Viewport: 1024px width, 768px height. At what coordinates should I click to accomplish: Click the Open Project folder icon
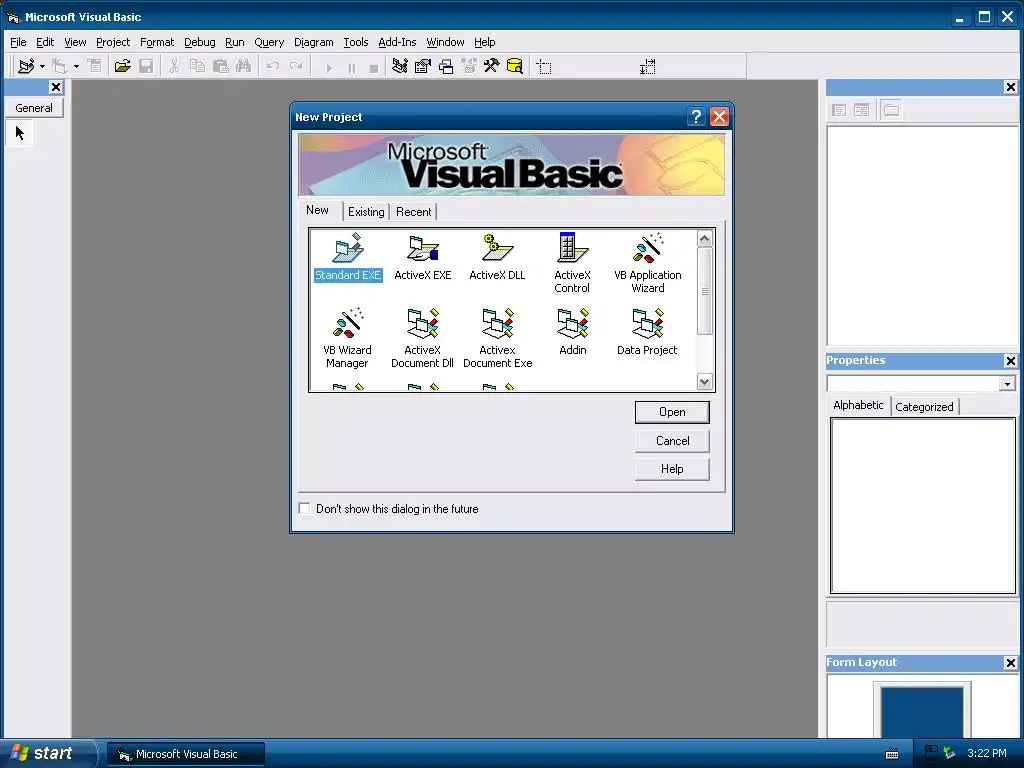click(122, 66)
